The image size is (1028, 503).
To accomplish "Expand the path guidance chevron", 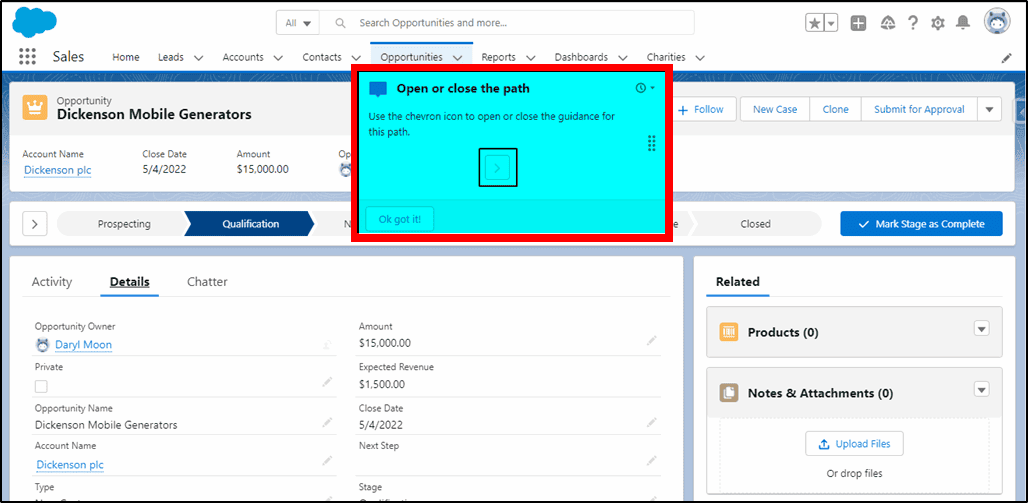I will click(35, 224).
